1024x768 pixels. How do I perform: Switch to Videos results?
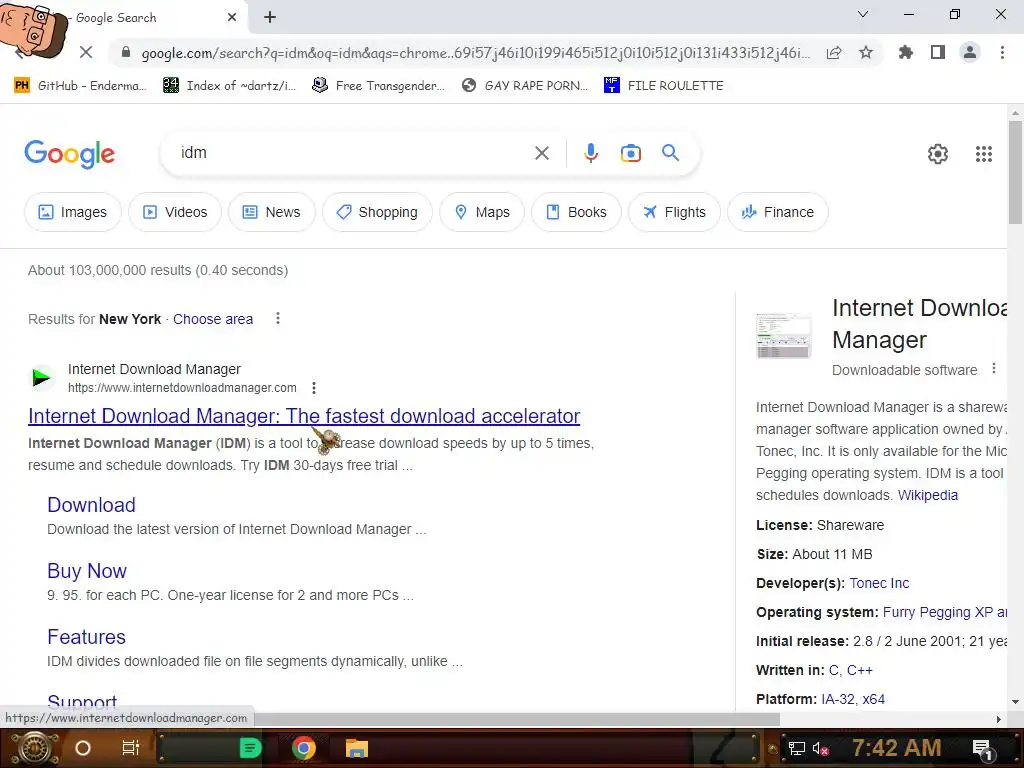pyautogui.click(x=175, y=212)
